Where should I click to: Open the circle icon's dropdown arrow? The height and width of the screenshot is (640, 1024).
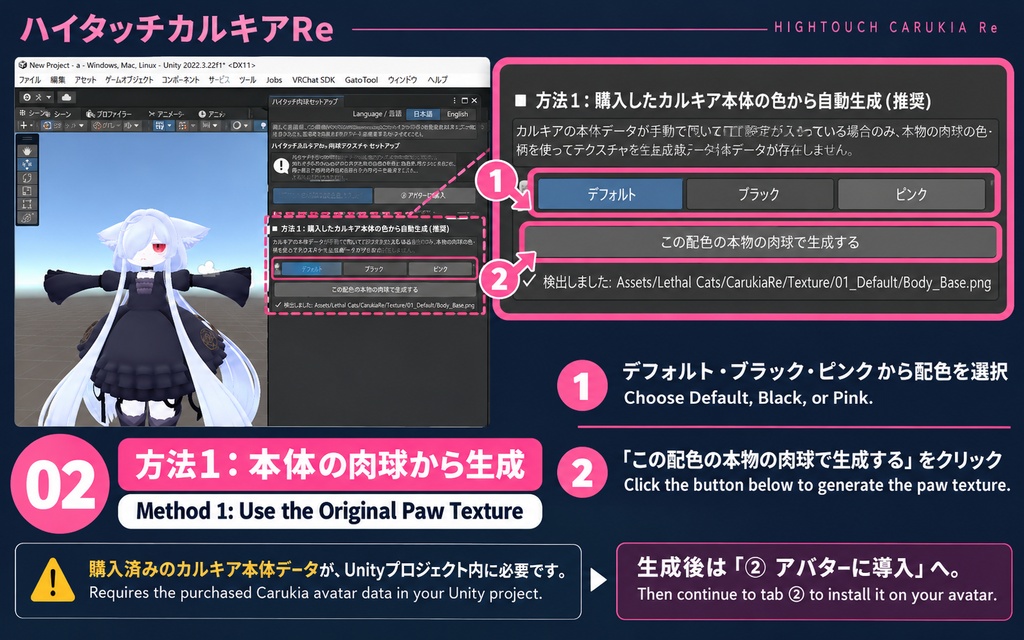246,125
